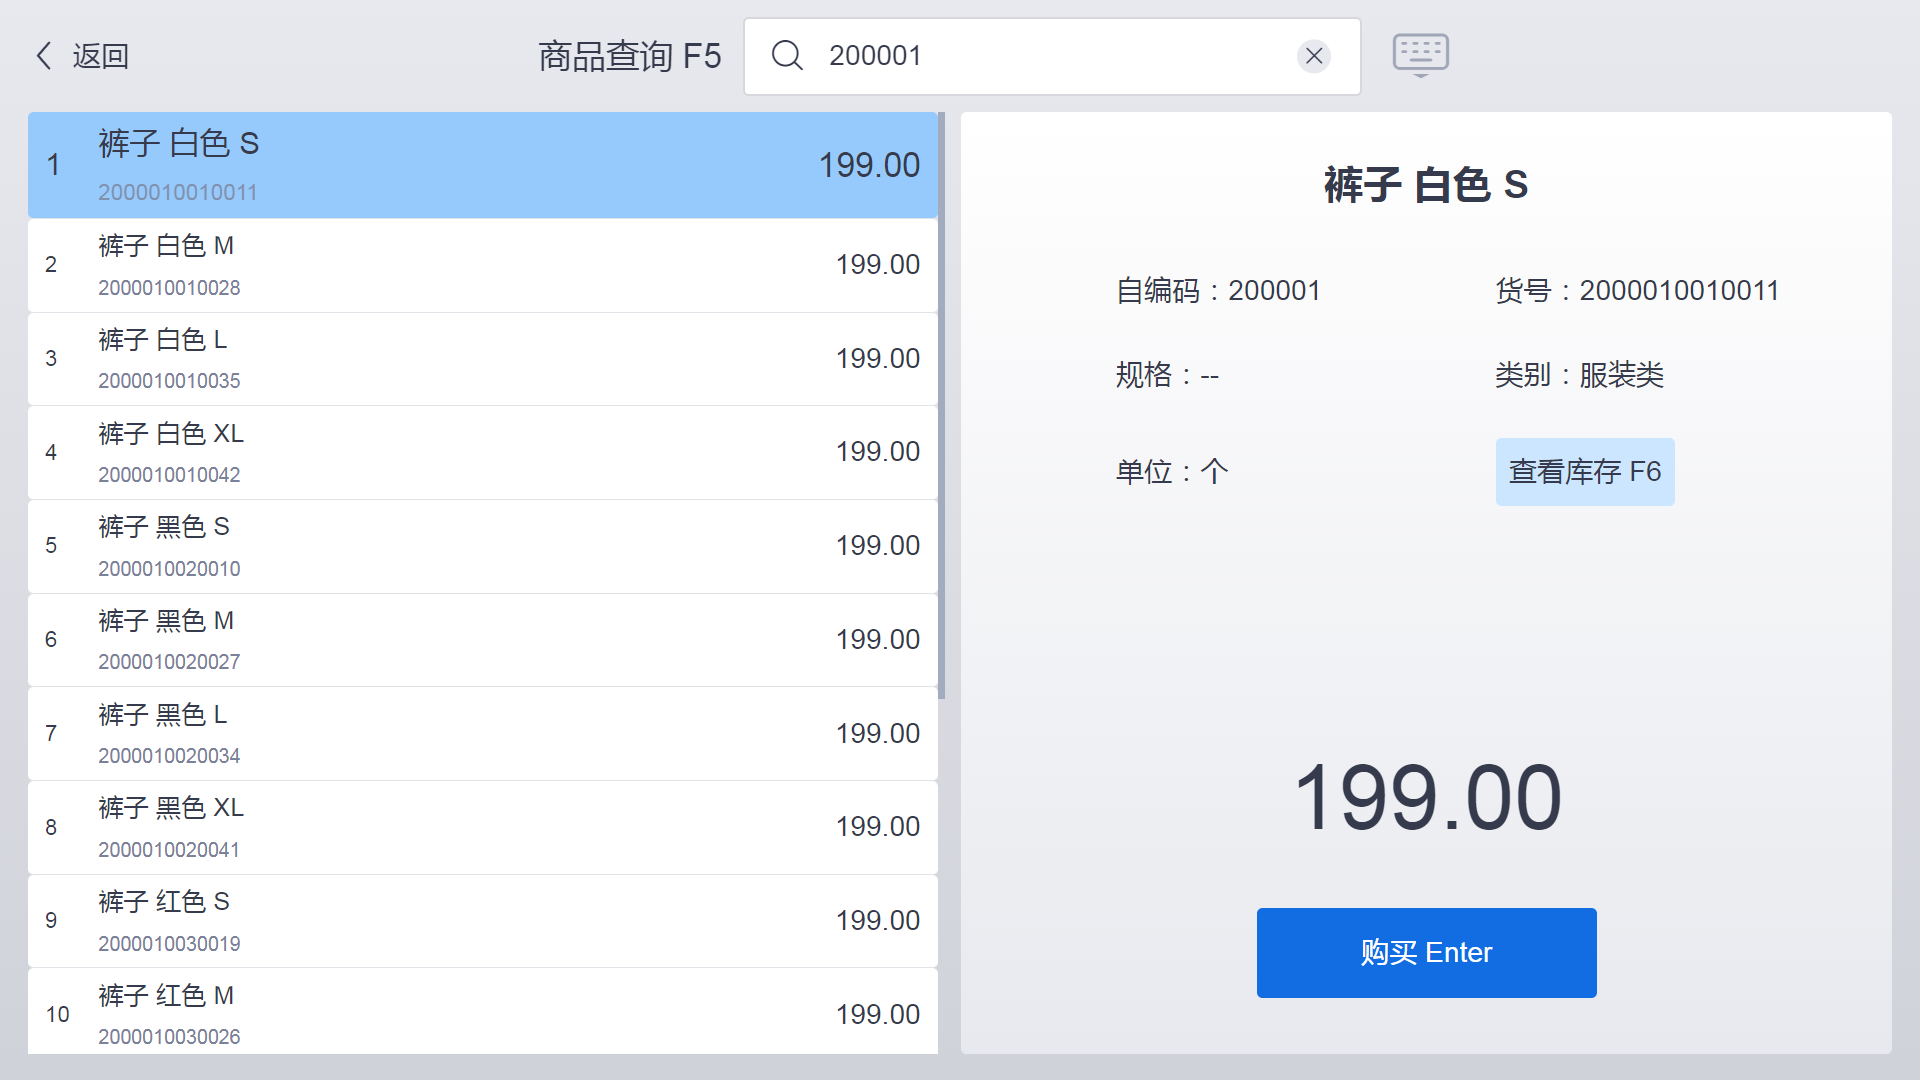Pick 裤子 黑色 M from the list
Image resolution: width=1920 pixels, height=1080 pixels.
click(482, 640)
